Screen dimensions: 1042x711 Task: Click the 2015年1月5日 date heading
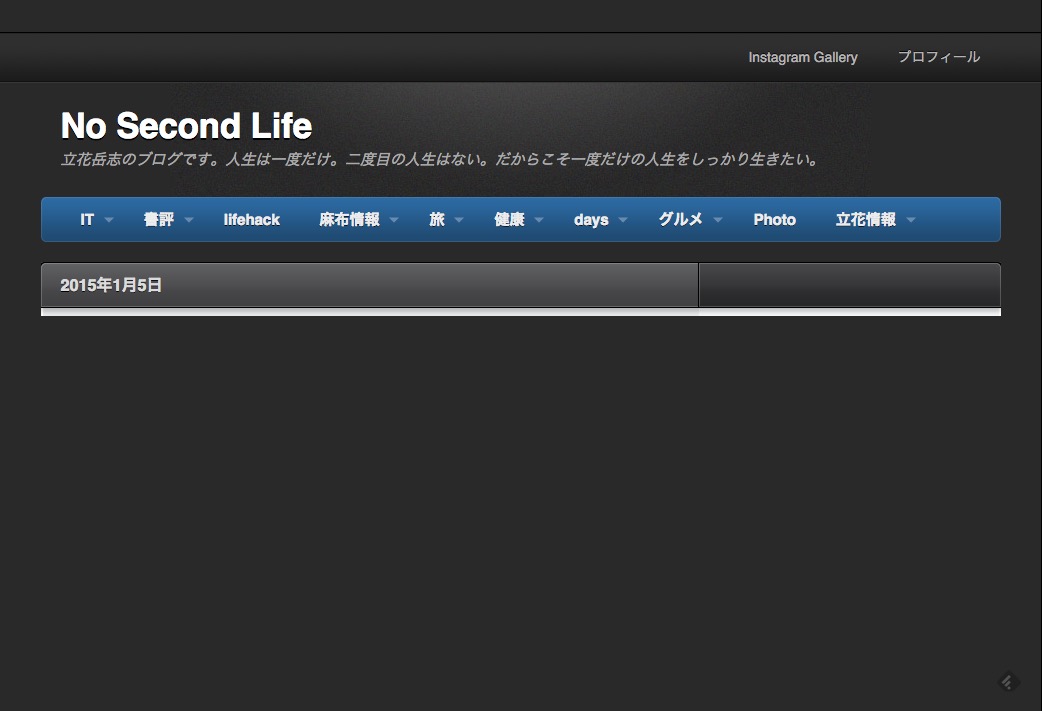coord(111,285)
